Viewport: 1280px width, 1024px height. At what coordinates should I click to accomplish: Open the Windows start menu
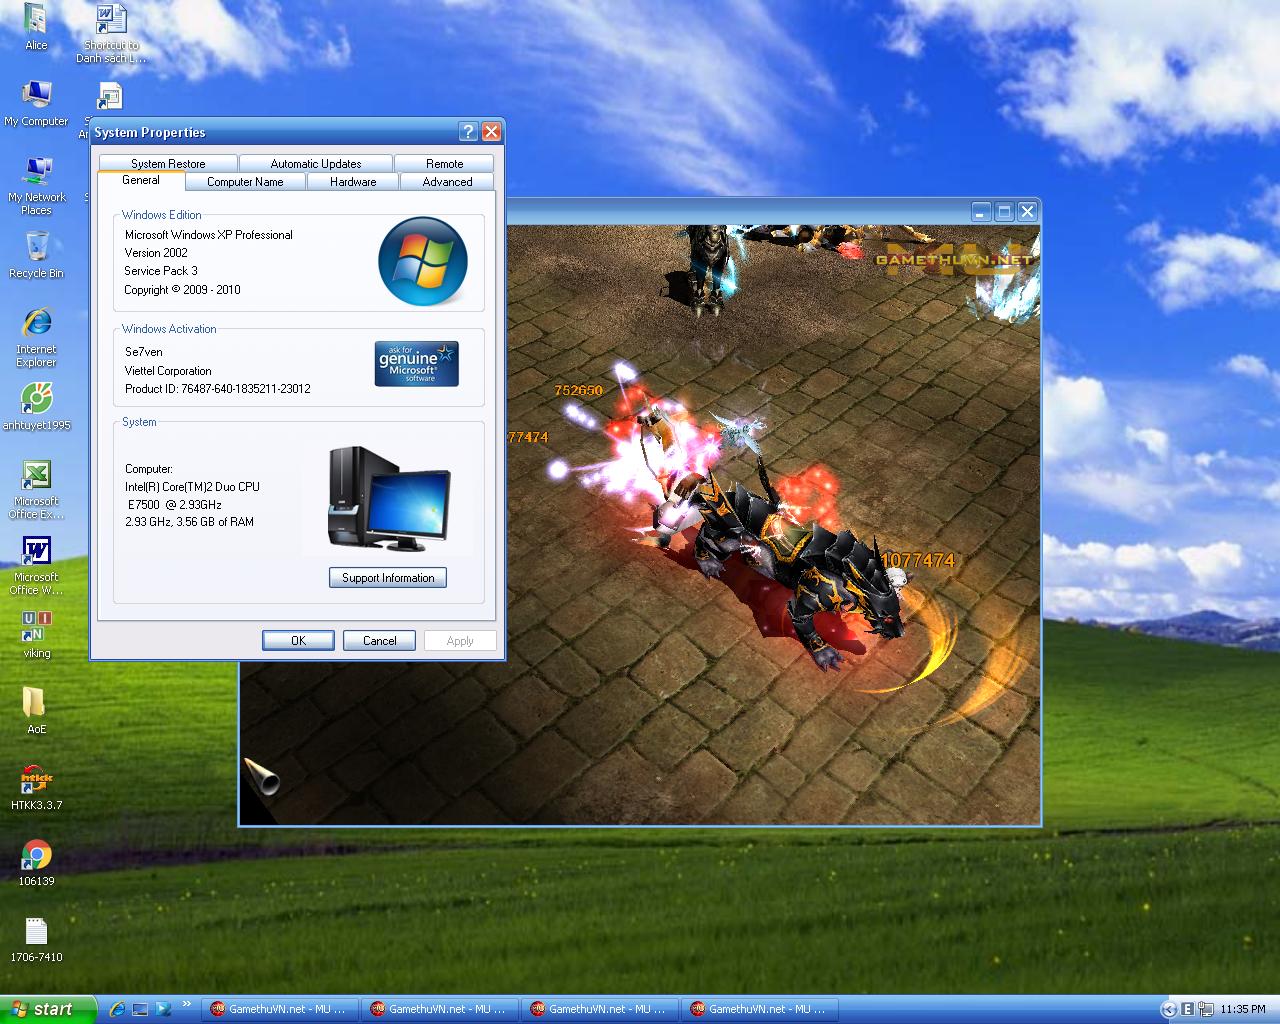tap(48, 1009)
